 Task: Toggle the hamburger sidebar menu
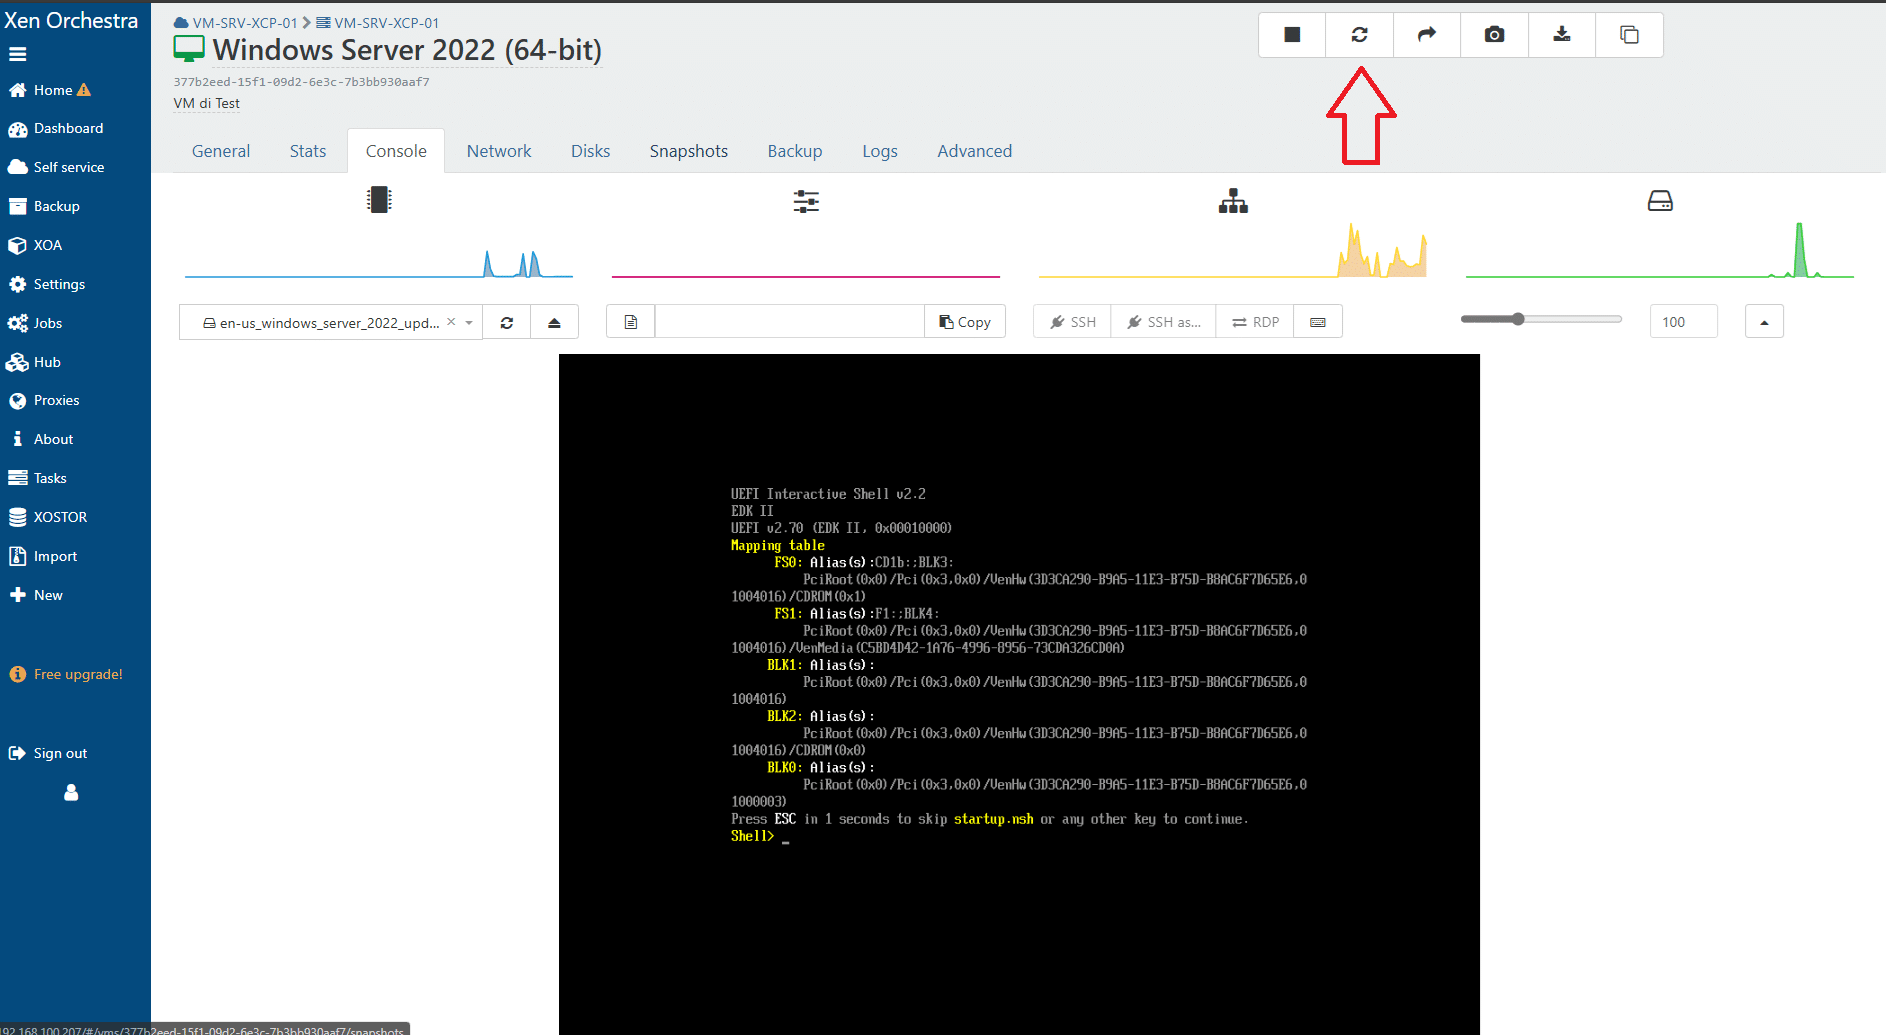pyautogui.click(x=18, y=54)
